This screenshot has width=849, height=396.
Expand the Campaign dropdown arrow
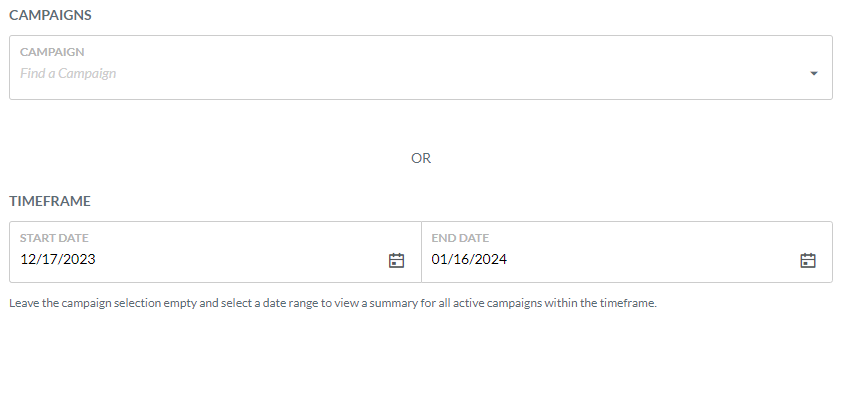813,74
